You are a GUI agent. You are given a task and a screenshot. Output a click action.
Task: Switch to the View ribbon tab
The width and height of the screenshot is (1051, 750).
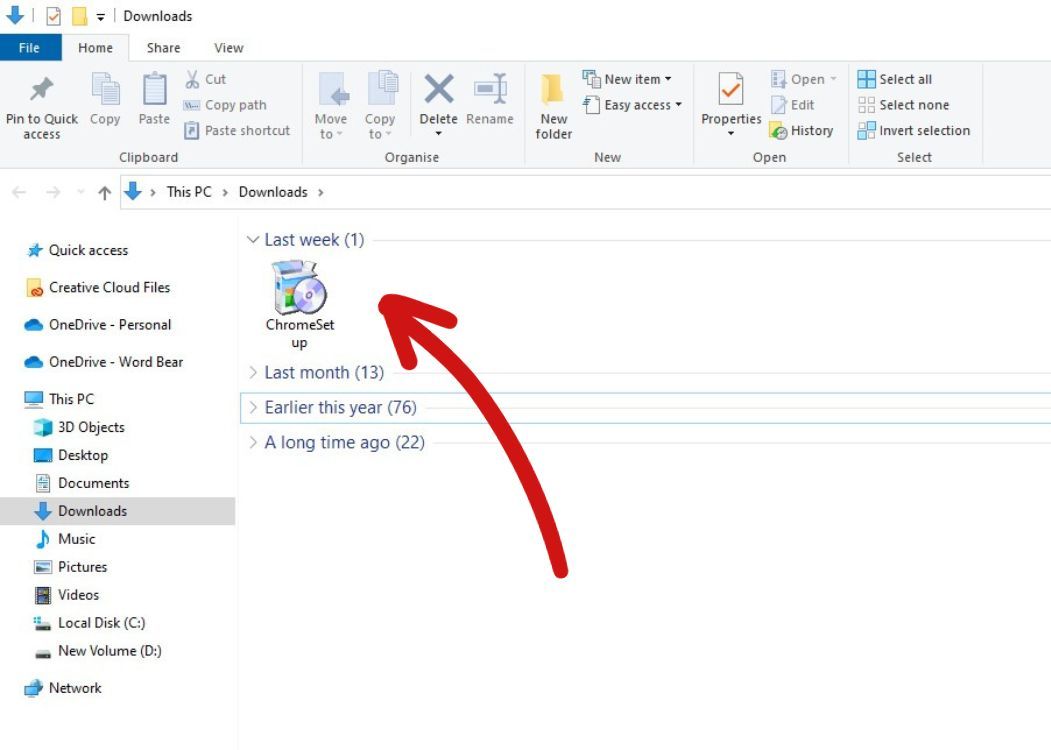(228, 47)
